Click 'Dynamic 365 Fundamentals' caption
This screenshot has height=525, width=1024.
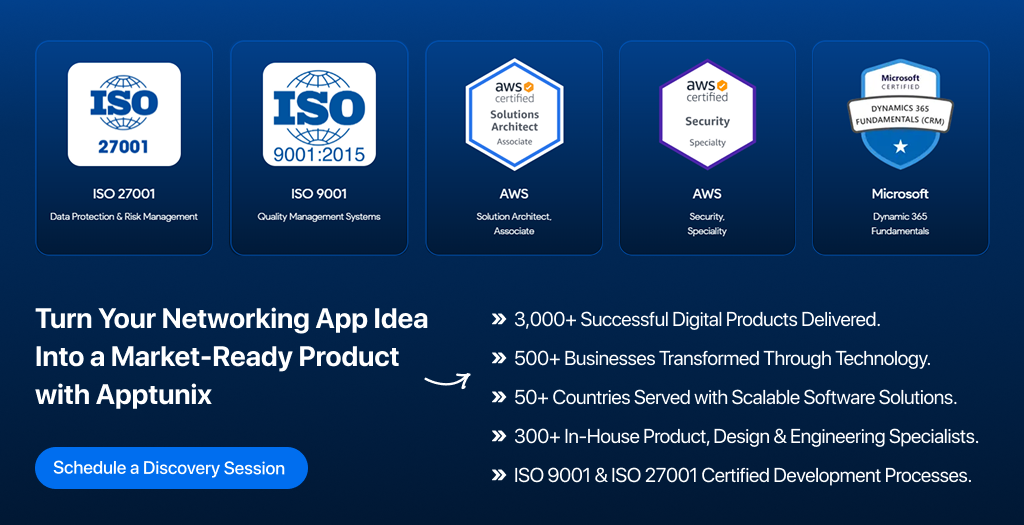click(900, 223)
